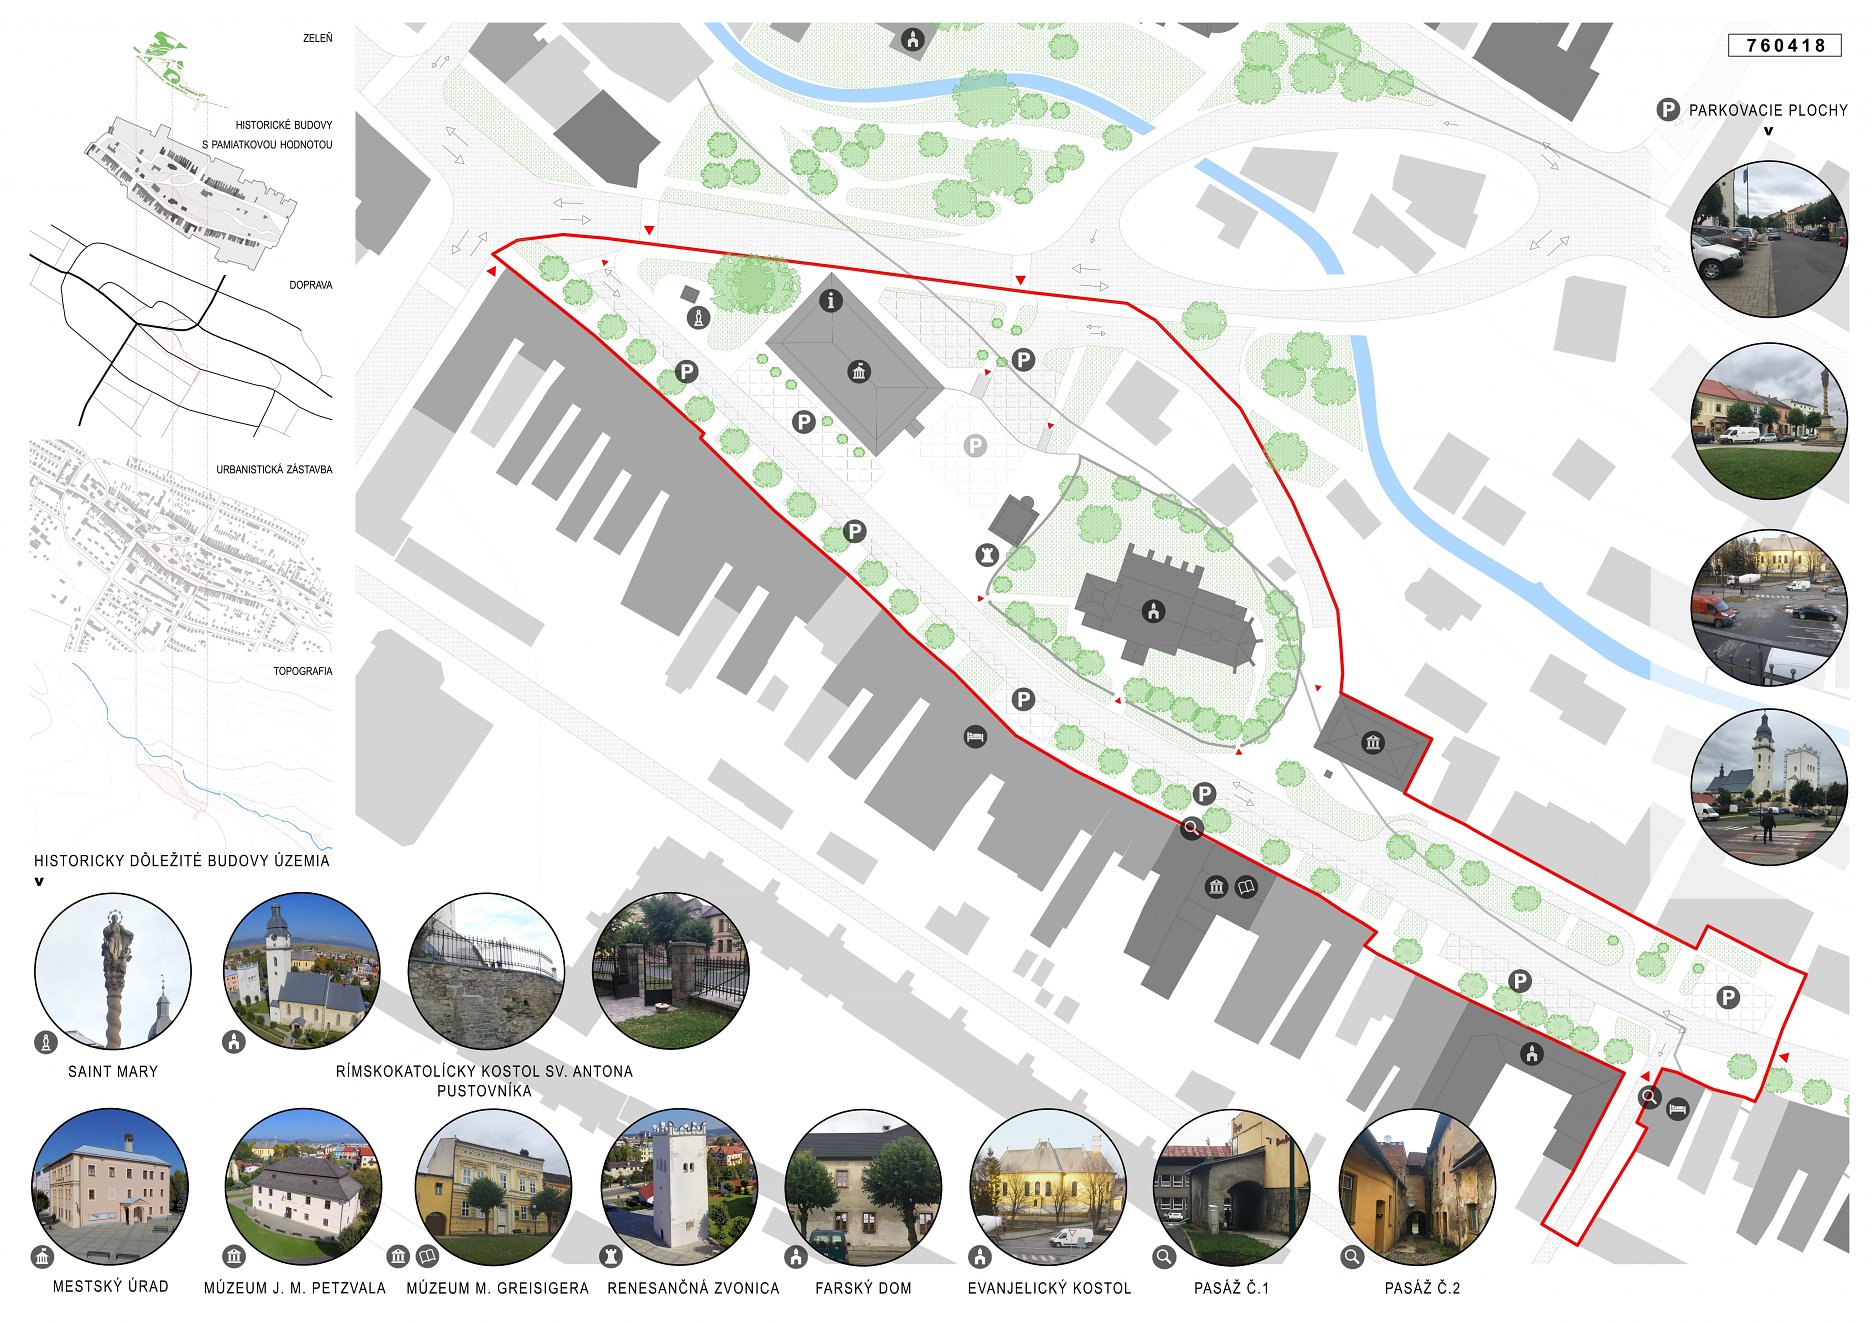The height and width of the screenshot is (1323, 1872).
Task: Click the TOPOGRAFIA layer label
Action: click(x=302, y=671)
